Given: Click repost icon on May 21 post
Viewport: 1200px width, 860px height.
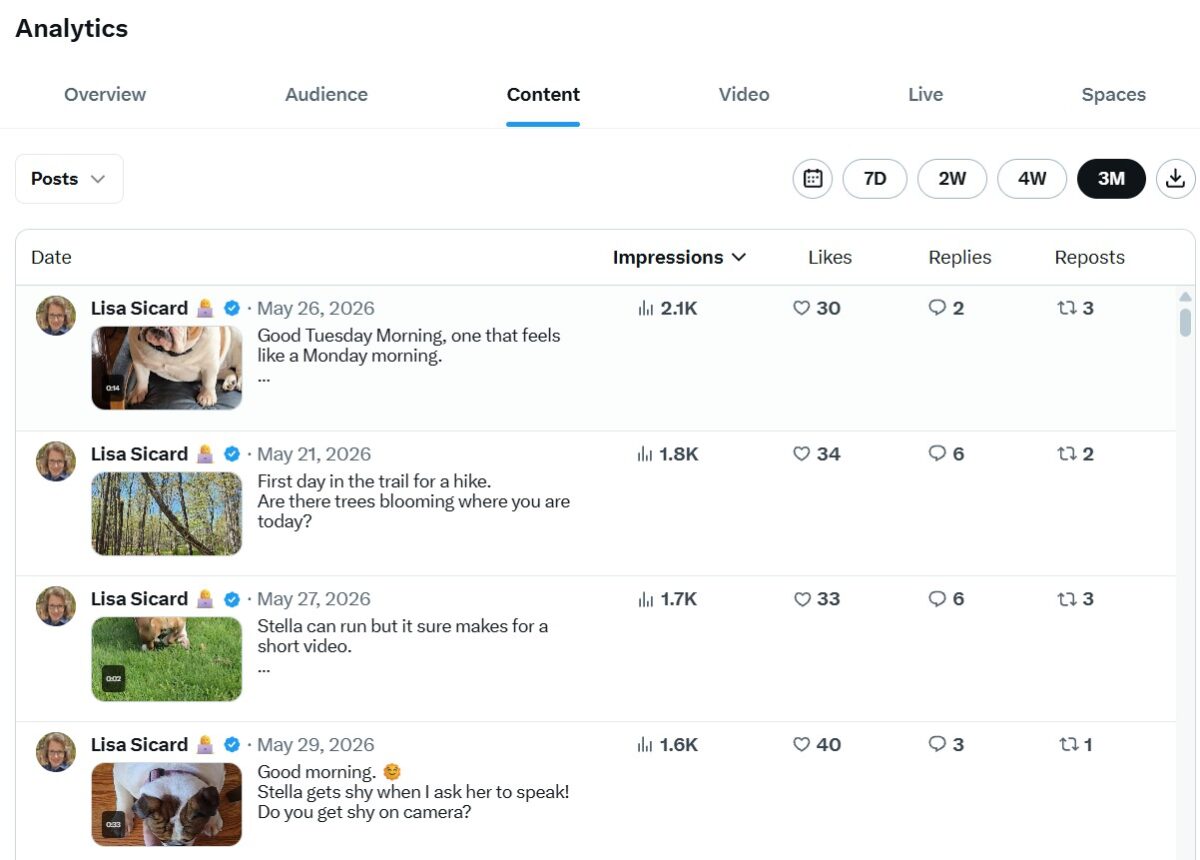Looking at the screenshot, I should tap(1067, 455).
